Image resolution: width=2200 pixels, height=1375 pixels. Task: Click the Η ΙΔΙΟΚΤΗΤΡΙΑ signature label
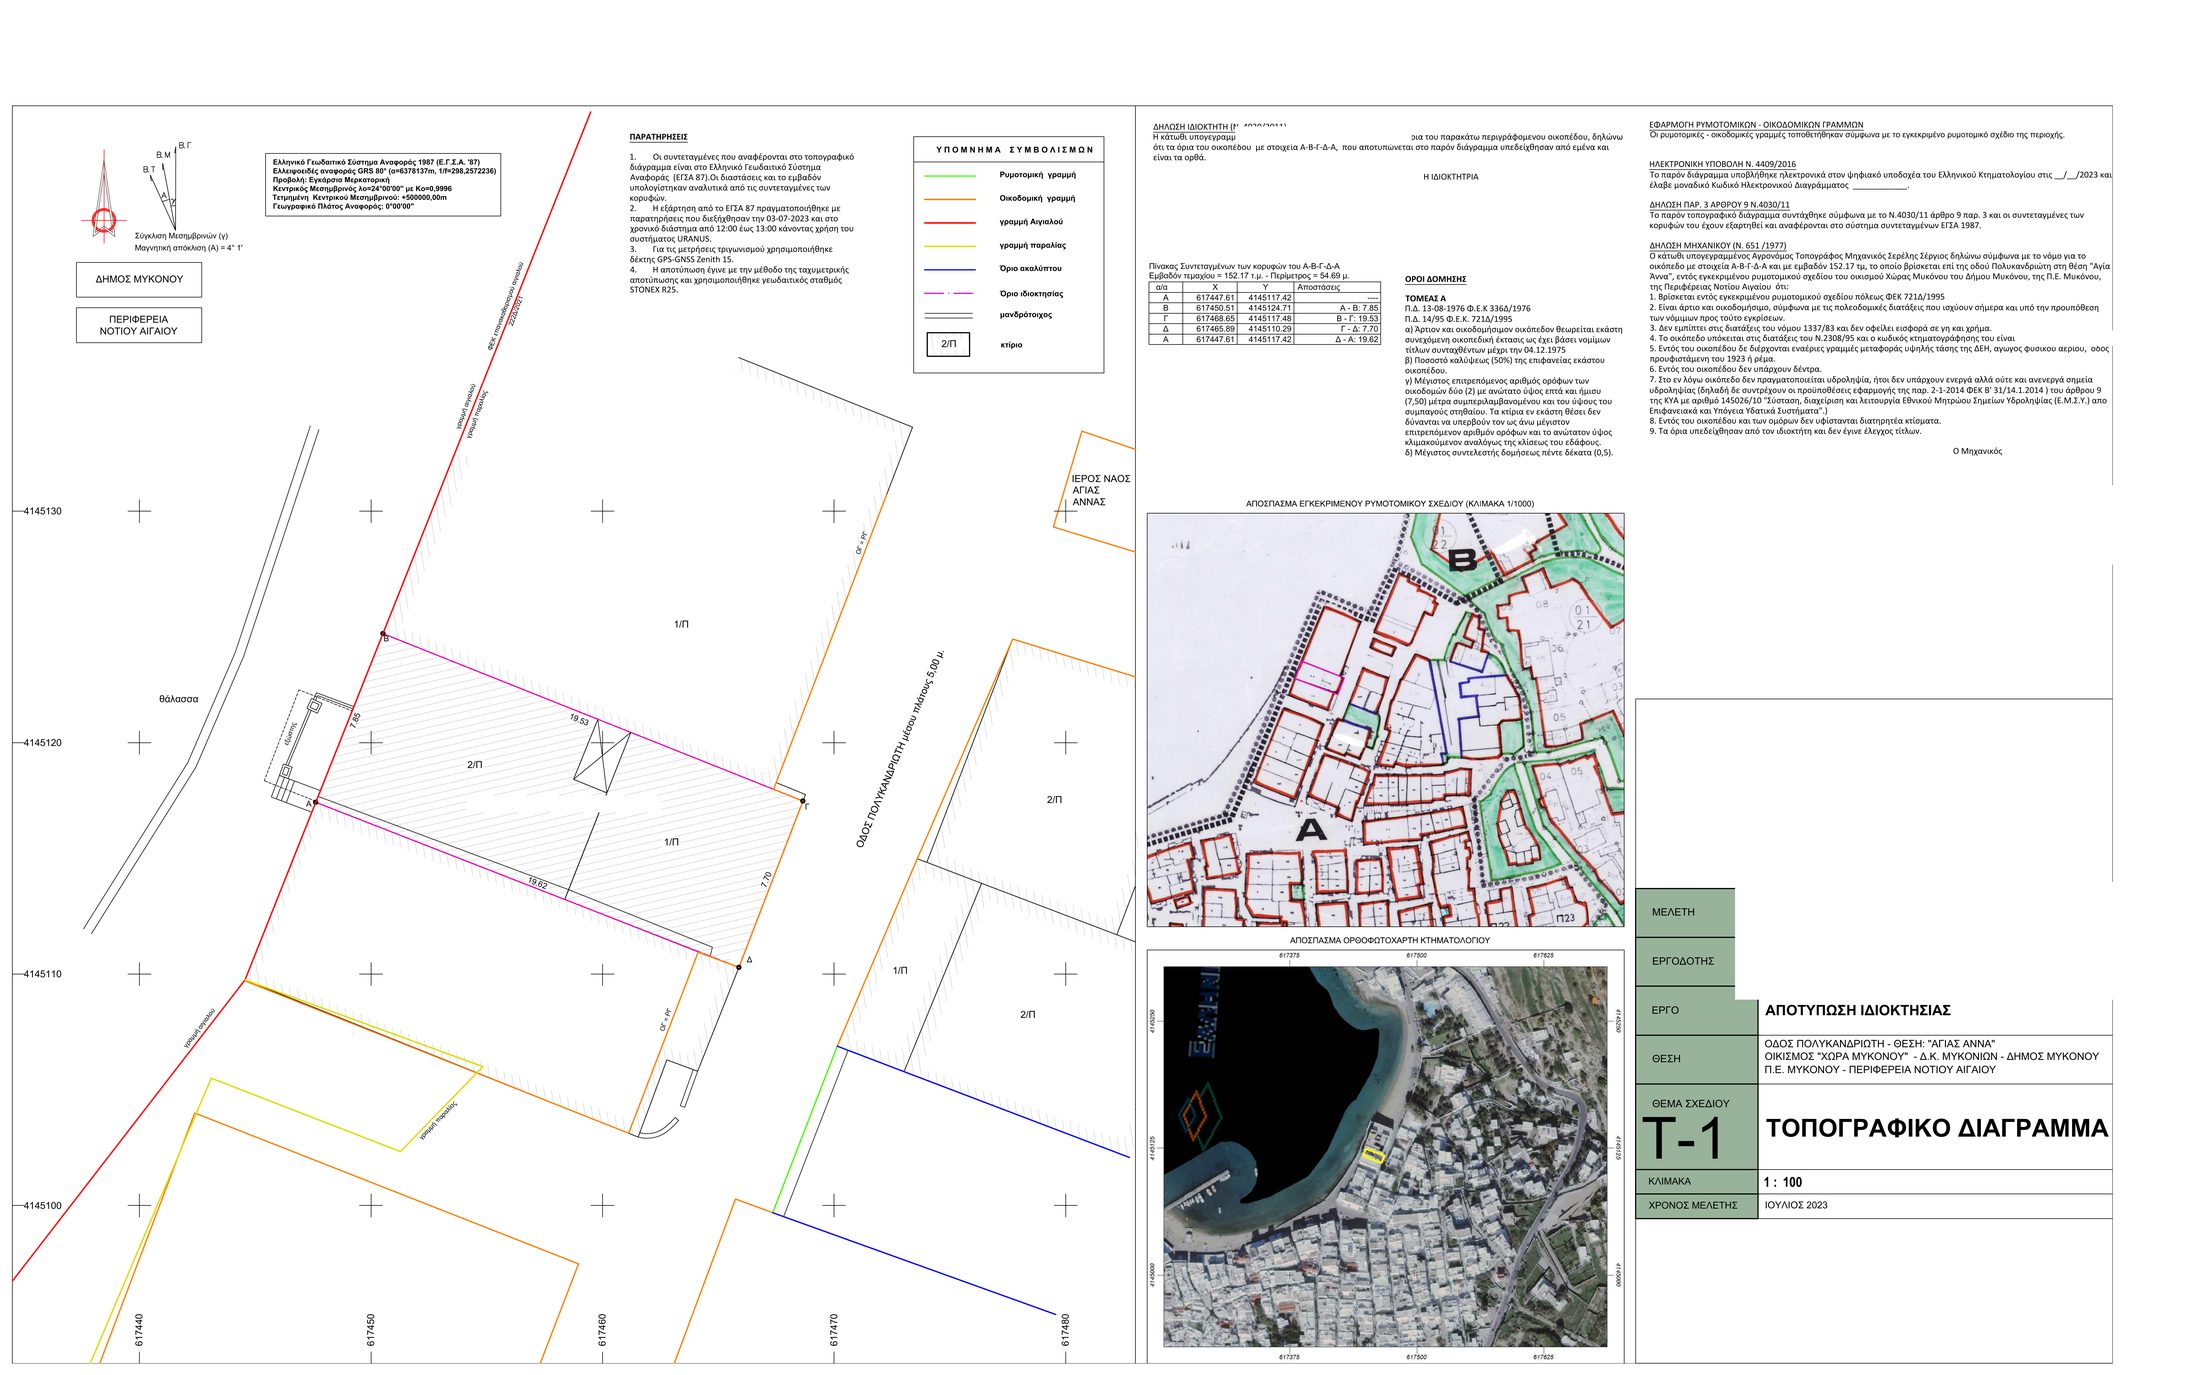(1450, 177)
